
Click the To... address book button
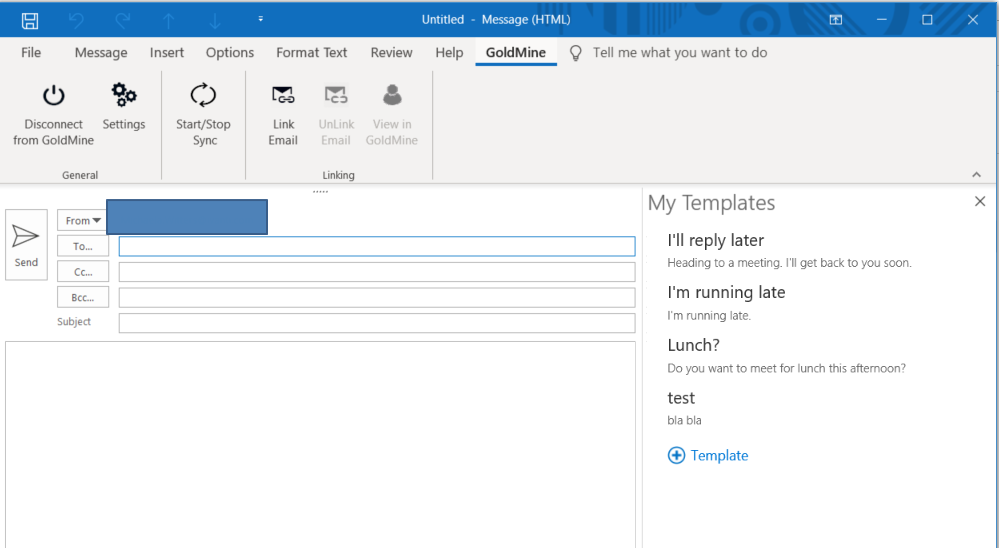tap(83, 246)
